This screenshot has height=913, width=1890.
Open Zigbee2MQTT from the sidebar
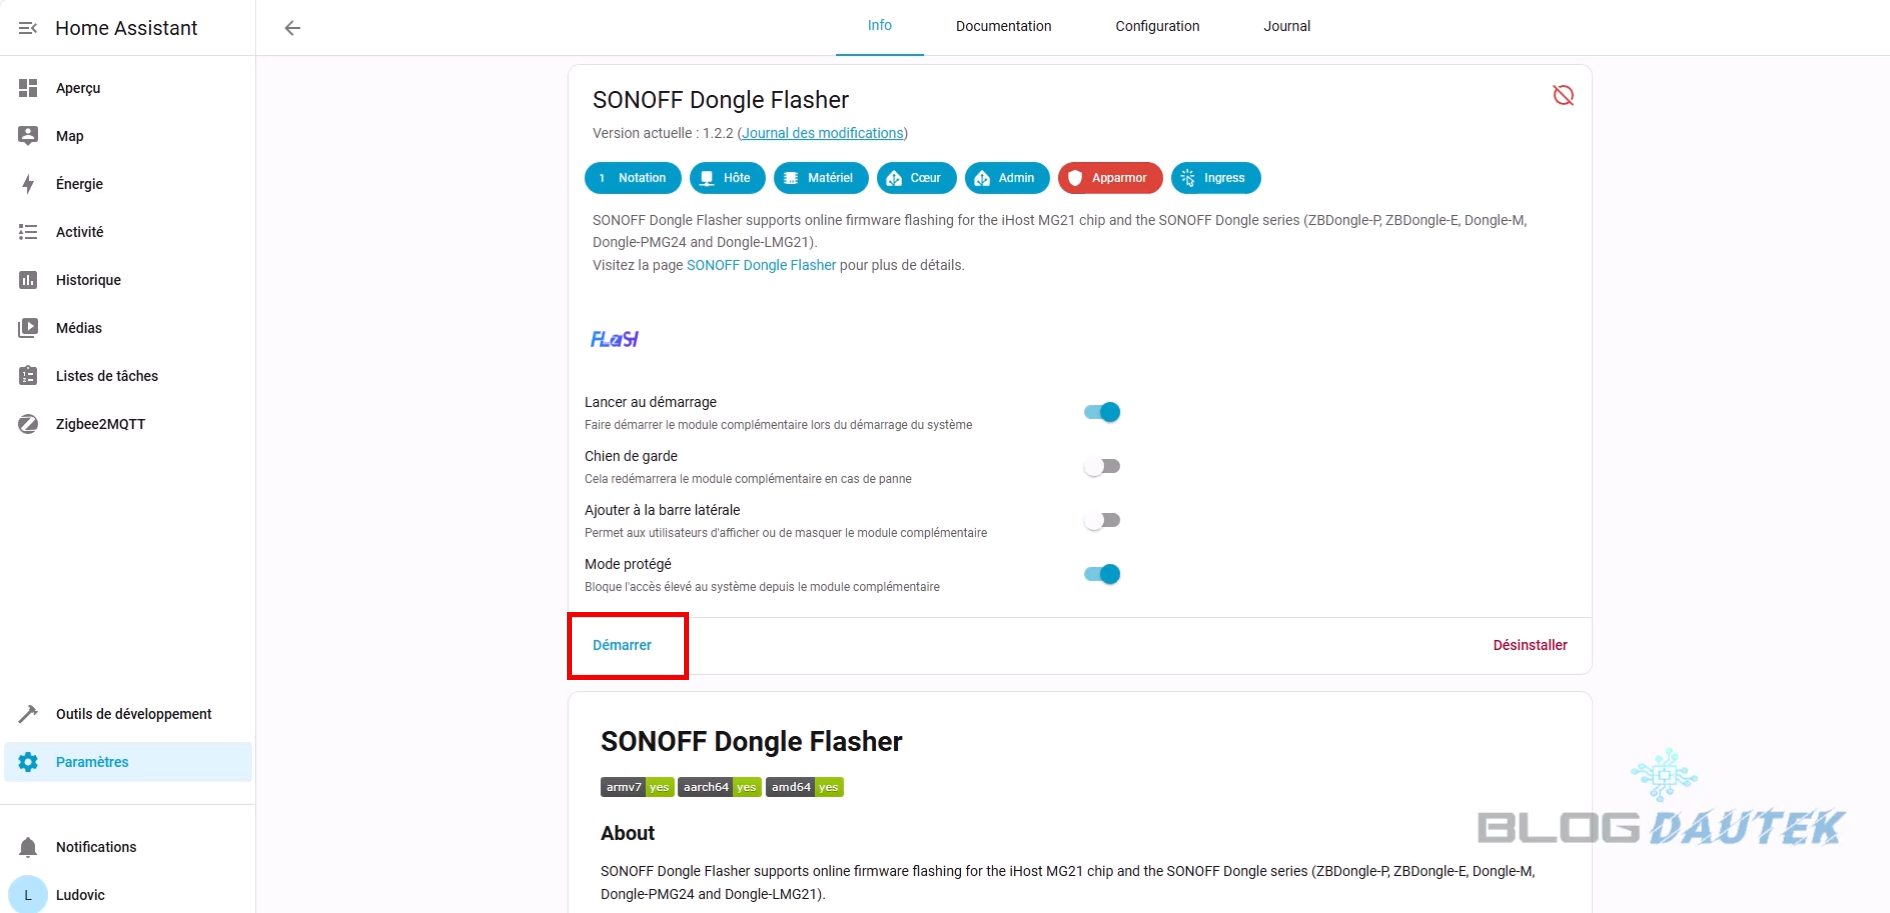coord(100,424)
